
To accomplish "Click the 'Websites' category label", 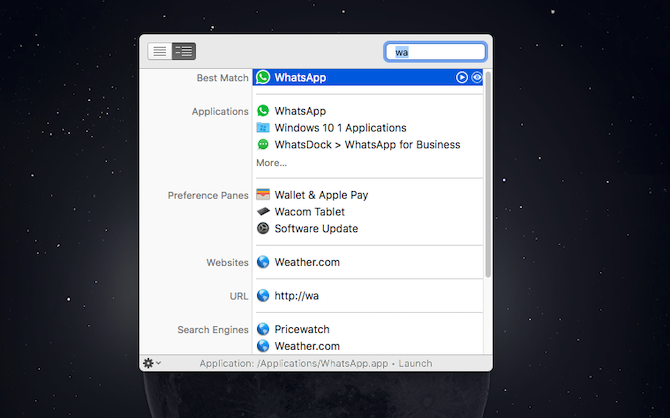I will pos(227,262).
